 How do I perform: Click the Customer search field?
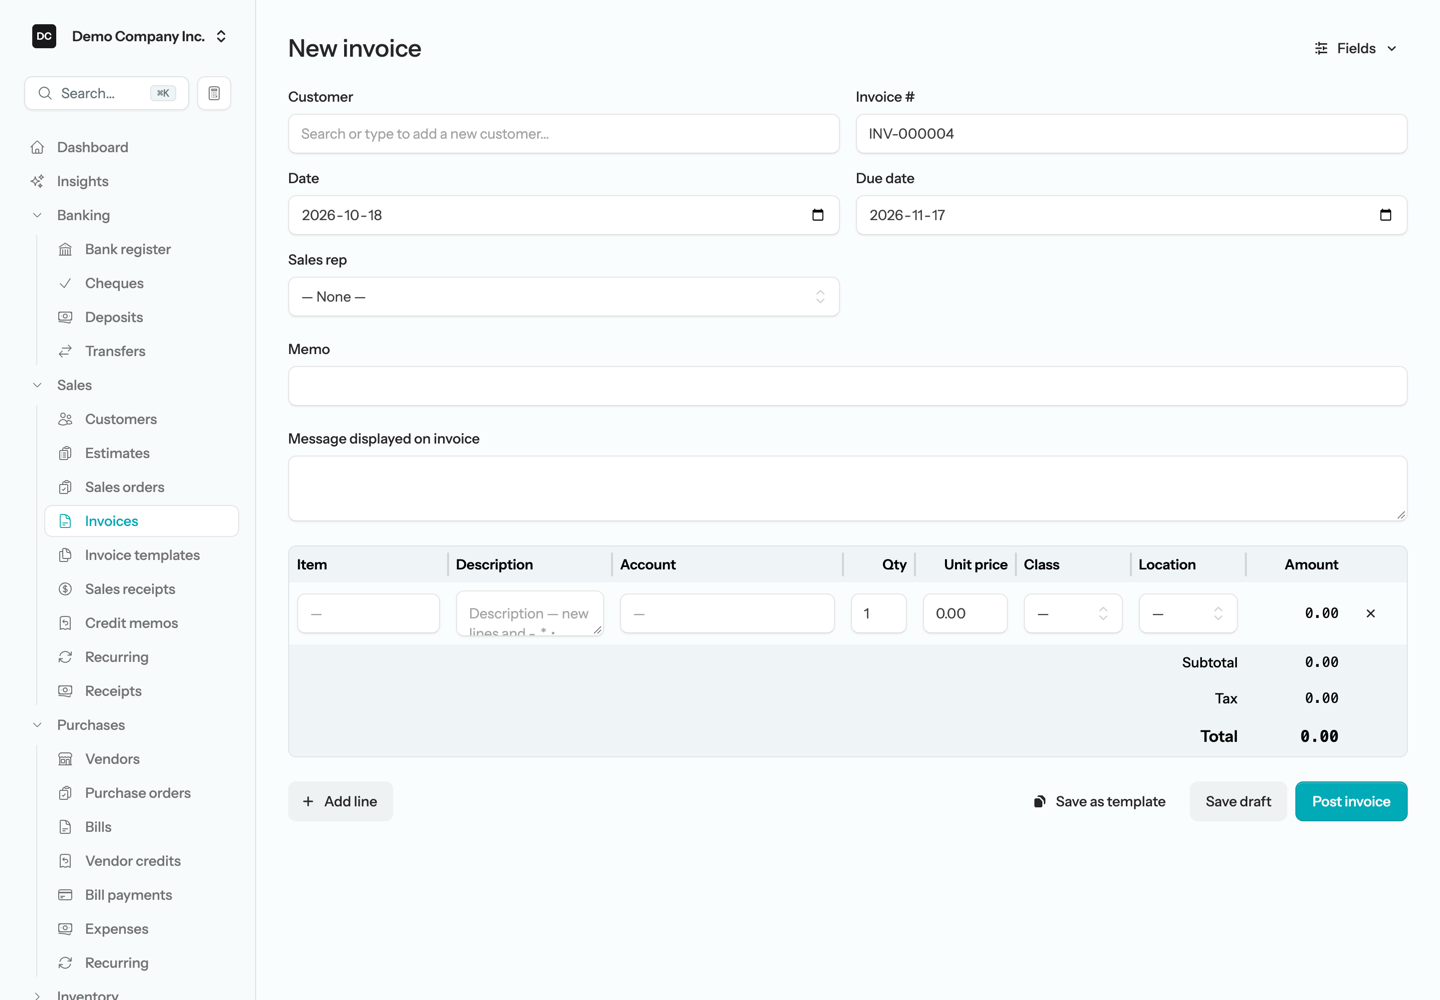[x=564, y=134]
